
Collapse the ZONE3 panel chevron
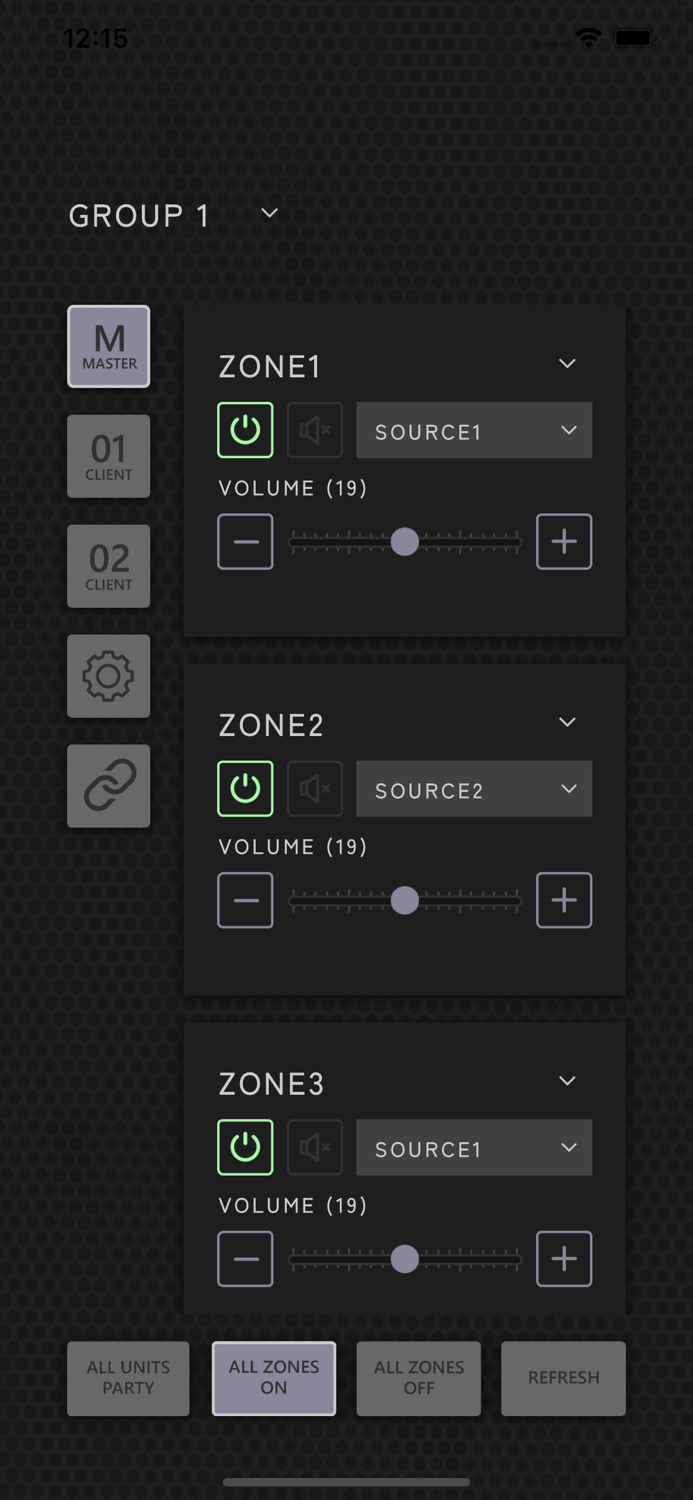tap(567, 1081)
